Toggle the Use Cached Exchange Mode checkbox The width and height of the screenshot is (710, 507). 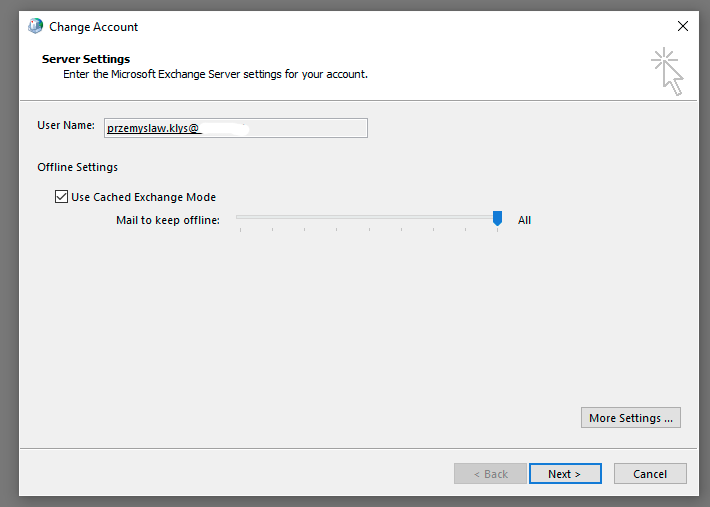(x=61, y=197)
